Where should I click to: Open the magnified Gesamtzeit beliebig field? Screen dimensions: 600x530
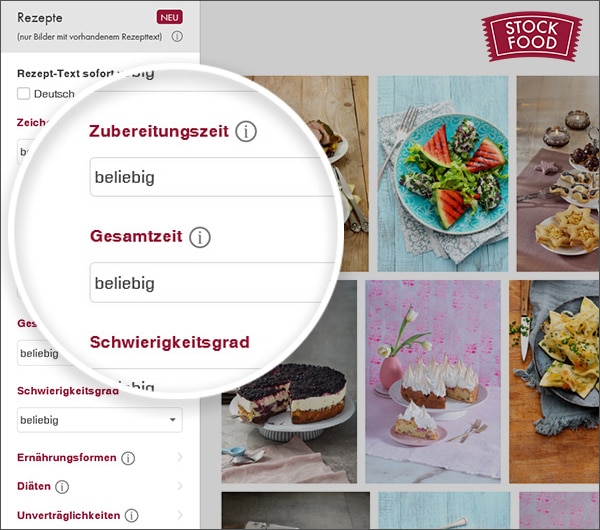pos(212,283)
